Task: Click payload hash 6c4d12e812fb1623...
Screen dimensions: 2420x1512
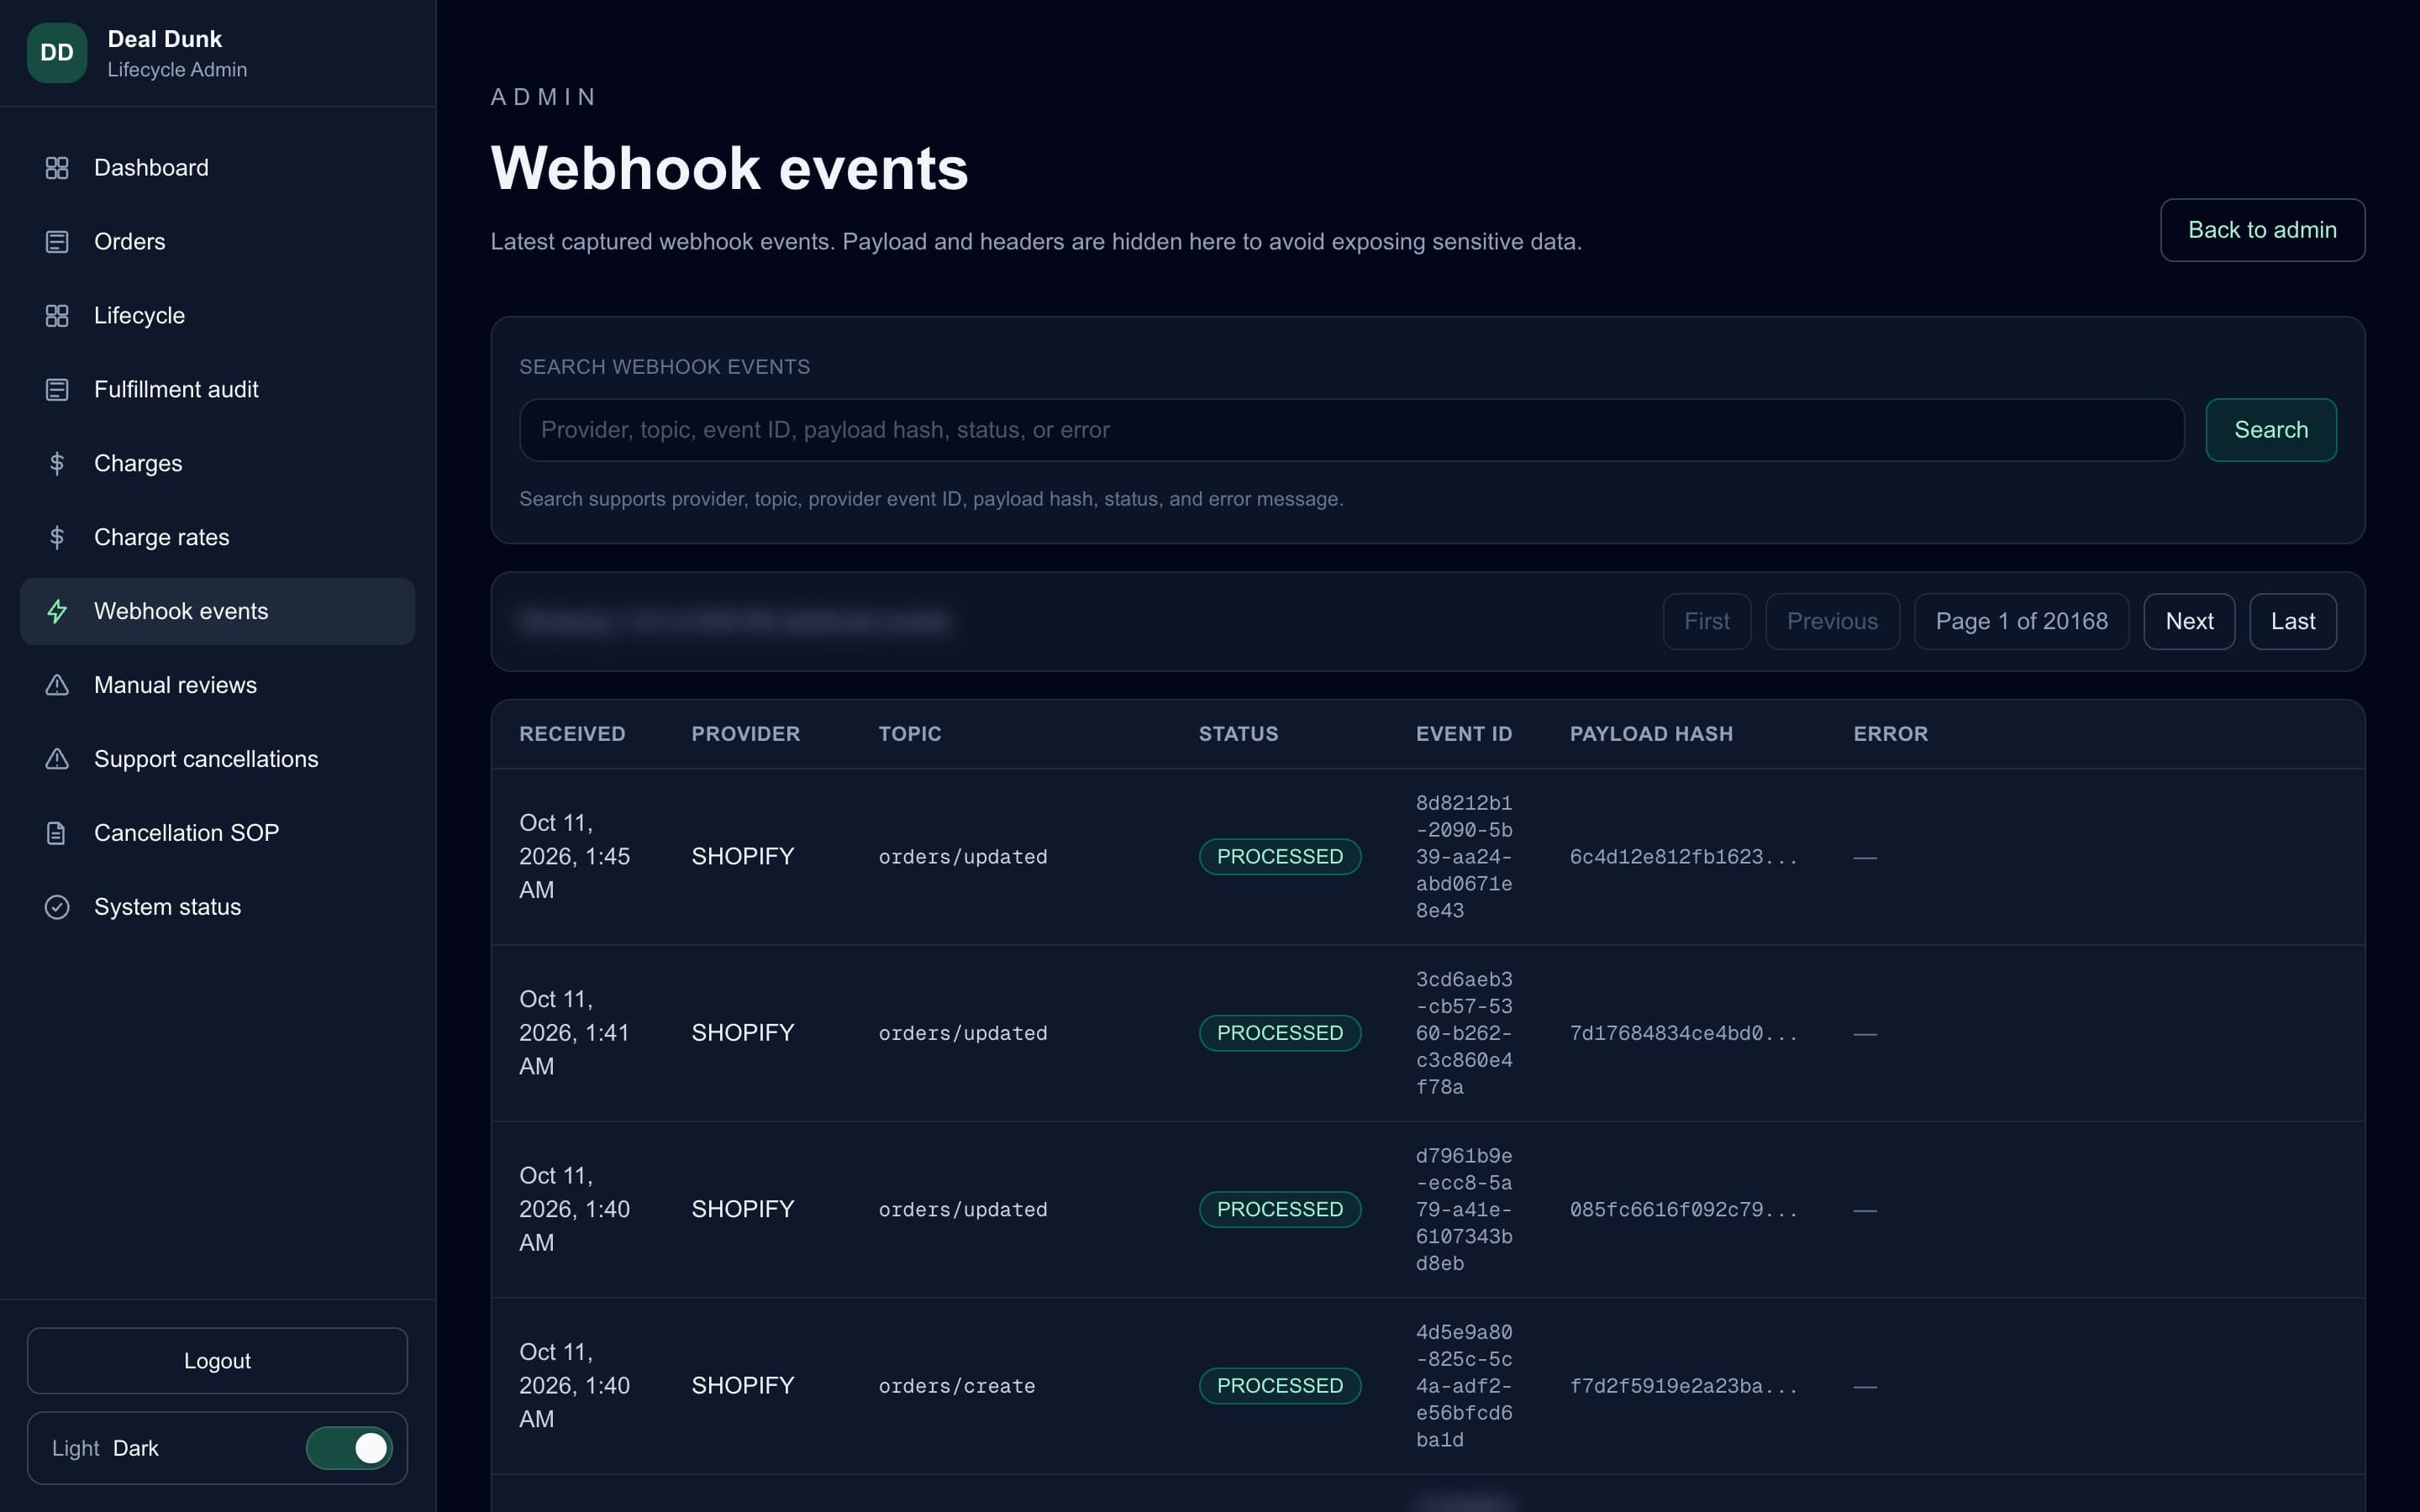Action: point(1683,857)
